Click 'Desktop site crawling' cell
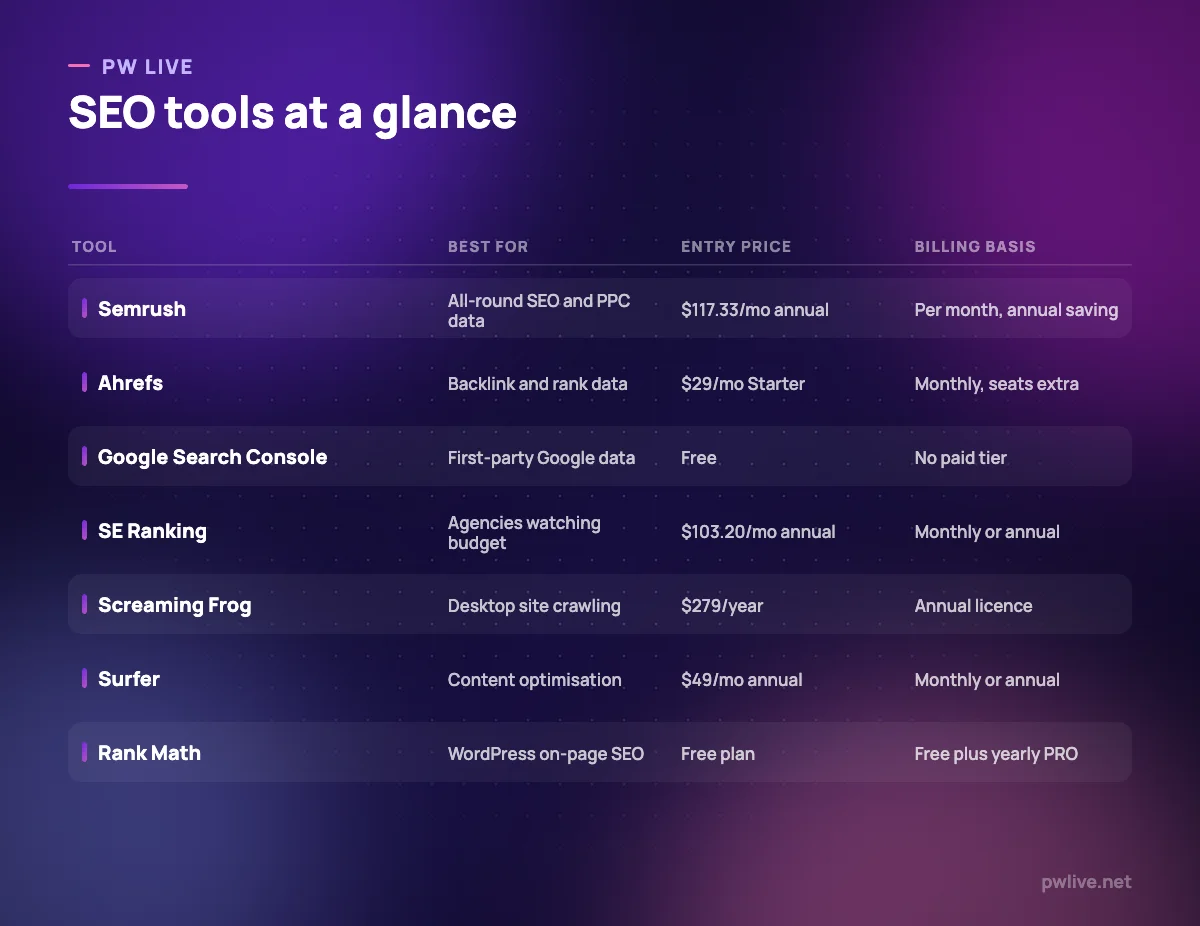The image size is (1200, 926). 534,606
